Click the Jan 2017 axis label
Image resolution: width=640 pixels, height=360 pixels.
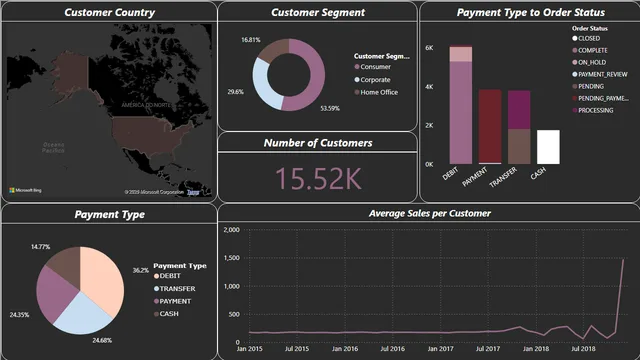tap(440, 349)
